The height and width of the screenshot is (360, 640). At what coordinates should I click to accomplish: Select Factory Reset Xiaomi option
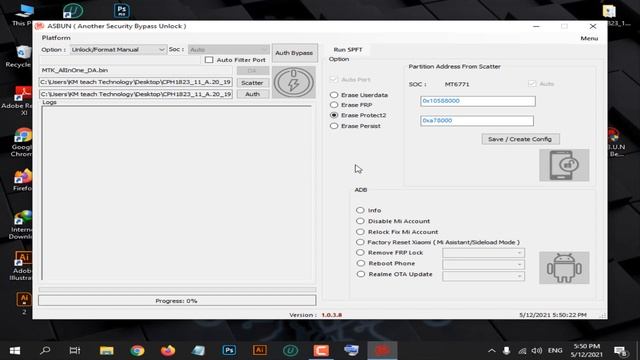click(x=360, y=242)
